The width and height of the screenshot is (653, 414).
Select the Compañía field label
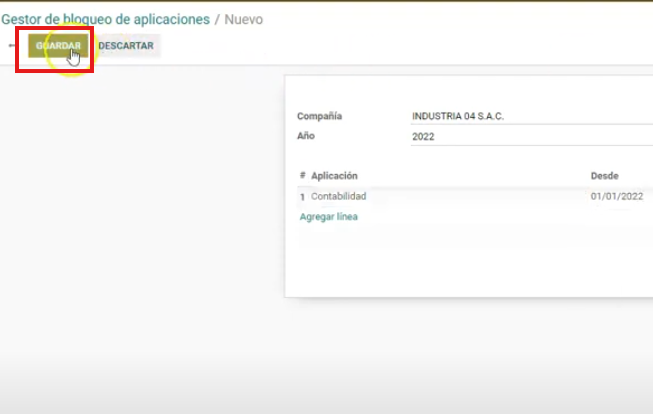(321, 116)
